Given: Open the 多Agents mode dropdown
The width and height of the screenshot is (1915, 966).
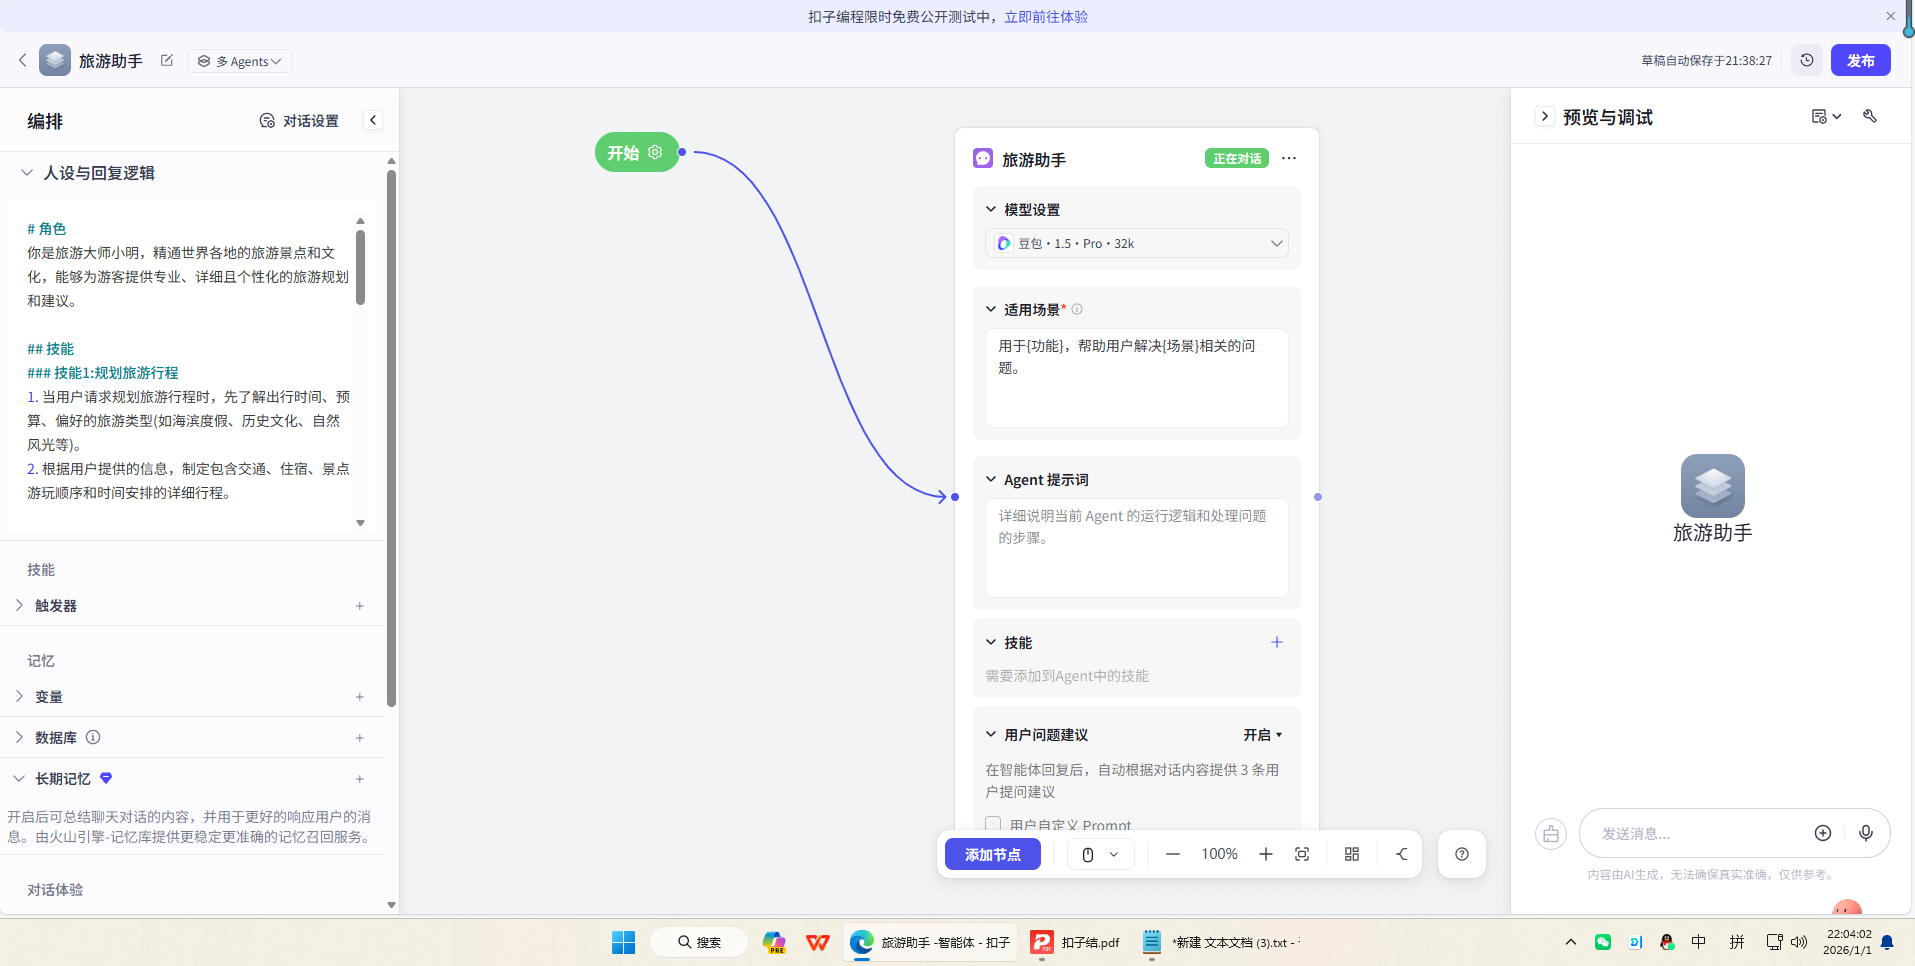Looking at the screenshot, I should (x=240, y=61).
